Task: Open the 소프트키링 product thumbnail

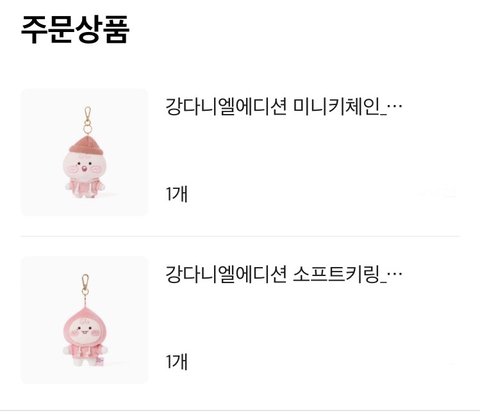Action: click(84, 320)
